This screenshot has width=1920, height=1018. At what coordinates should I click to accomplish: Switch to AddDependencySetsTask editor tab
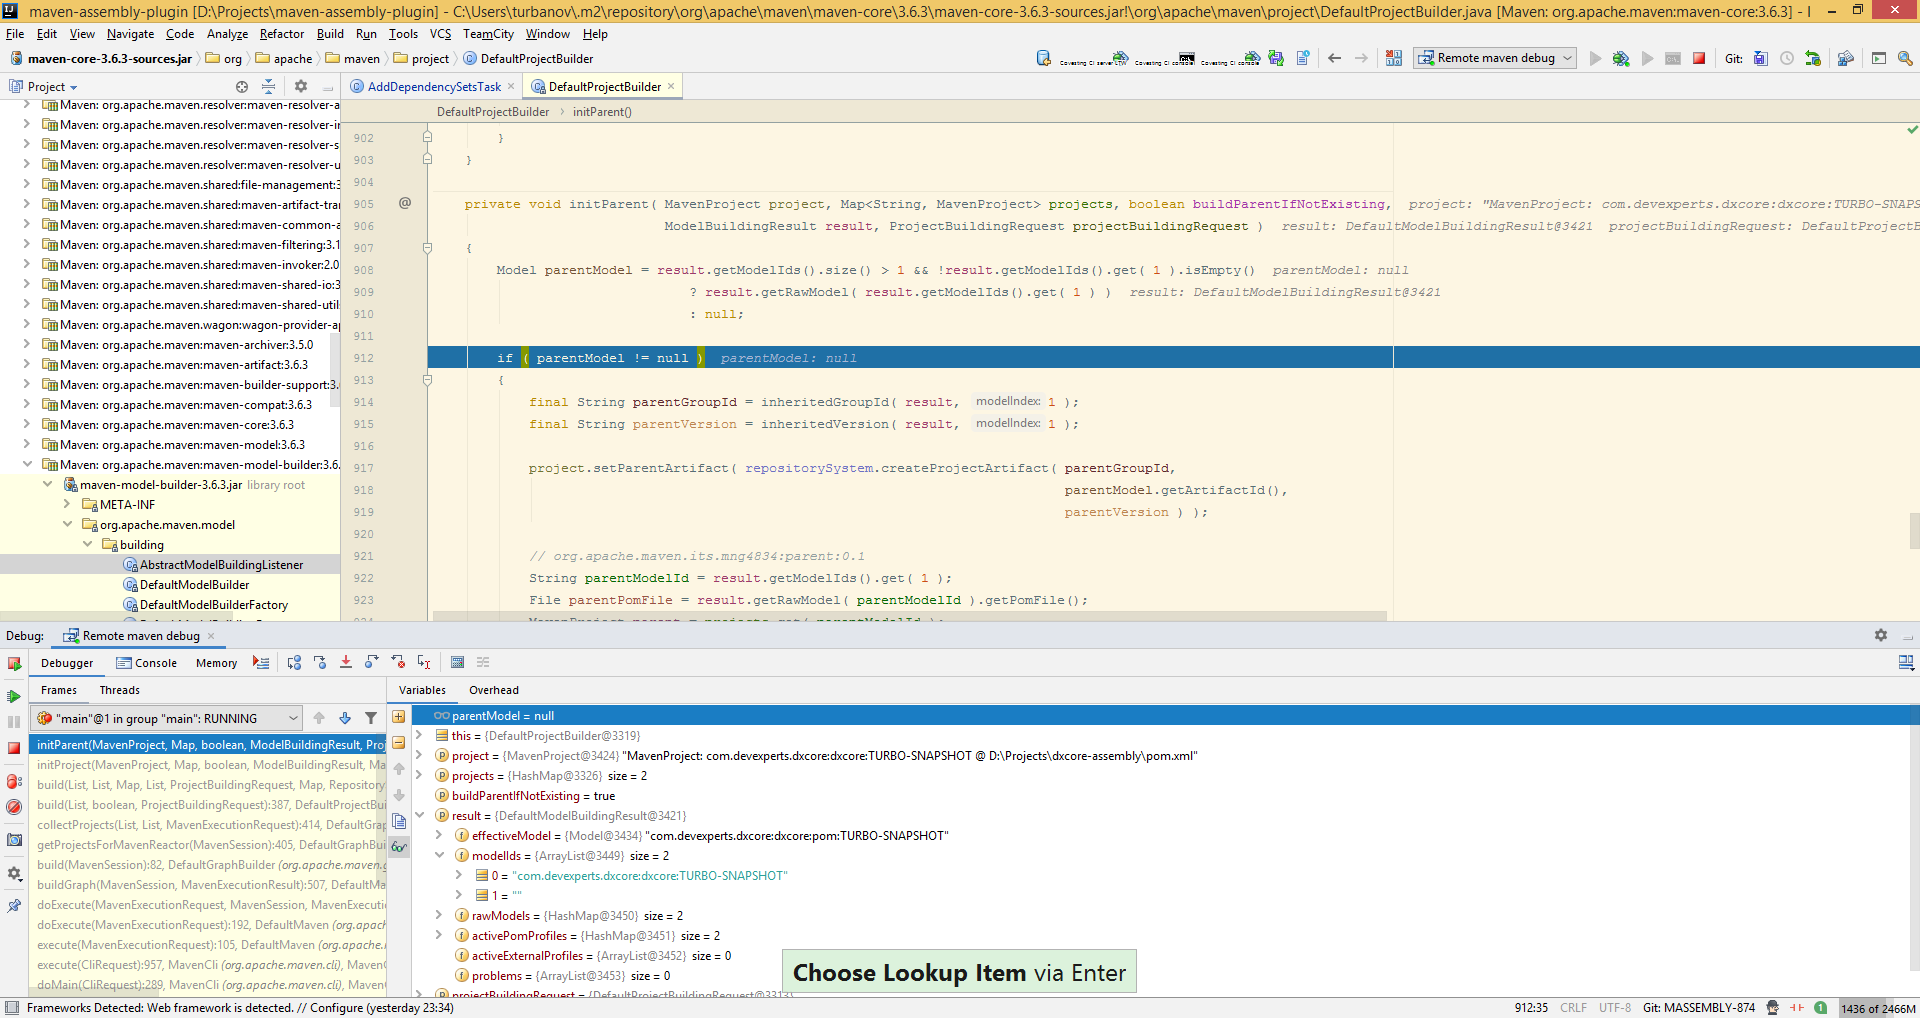pos(434,87)
